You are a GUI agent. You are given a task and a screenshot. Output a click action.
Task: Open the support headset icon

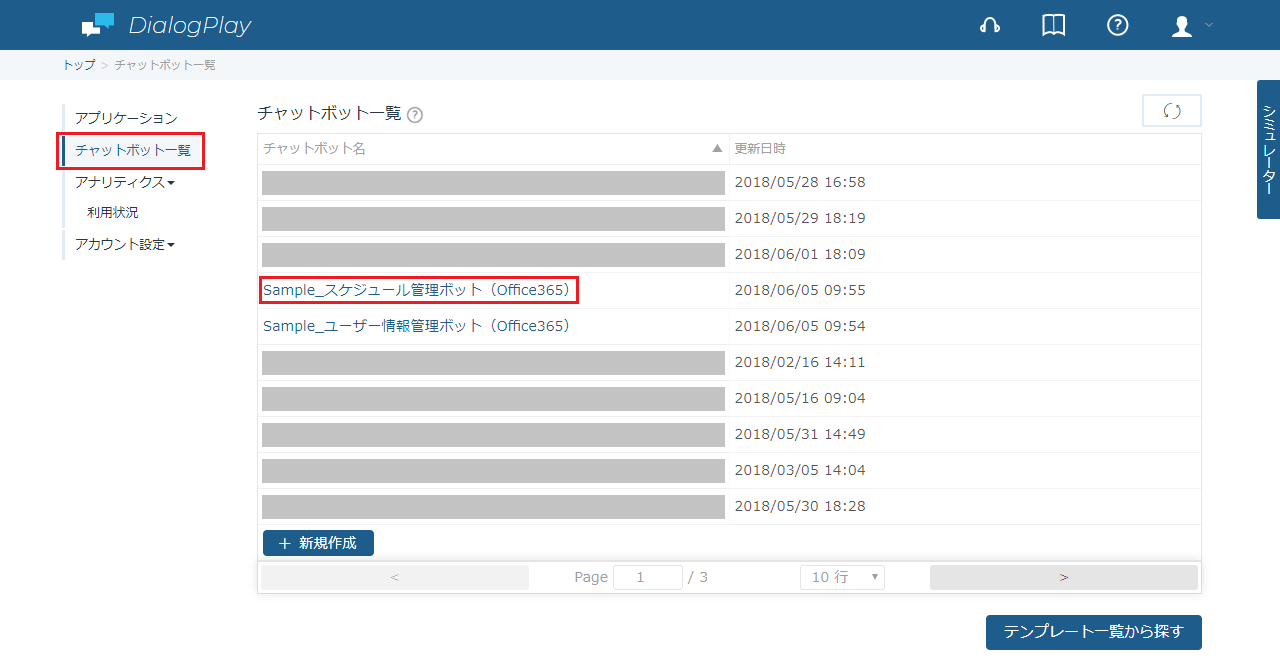(x=990, y=26)
